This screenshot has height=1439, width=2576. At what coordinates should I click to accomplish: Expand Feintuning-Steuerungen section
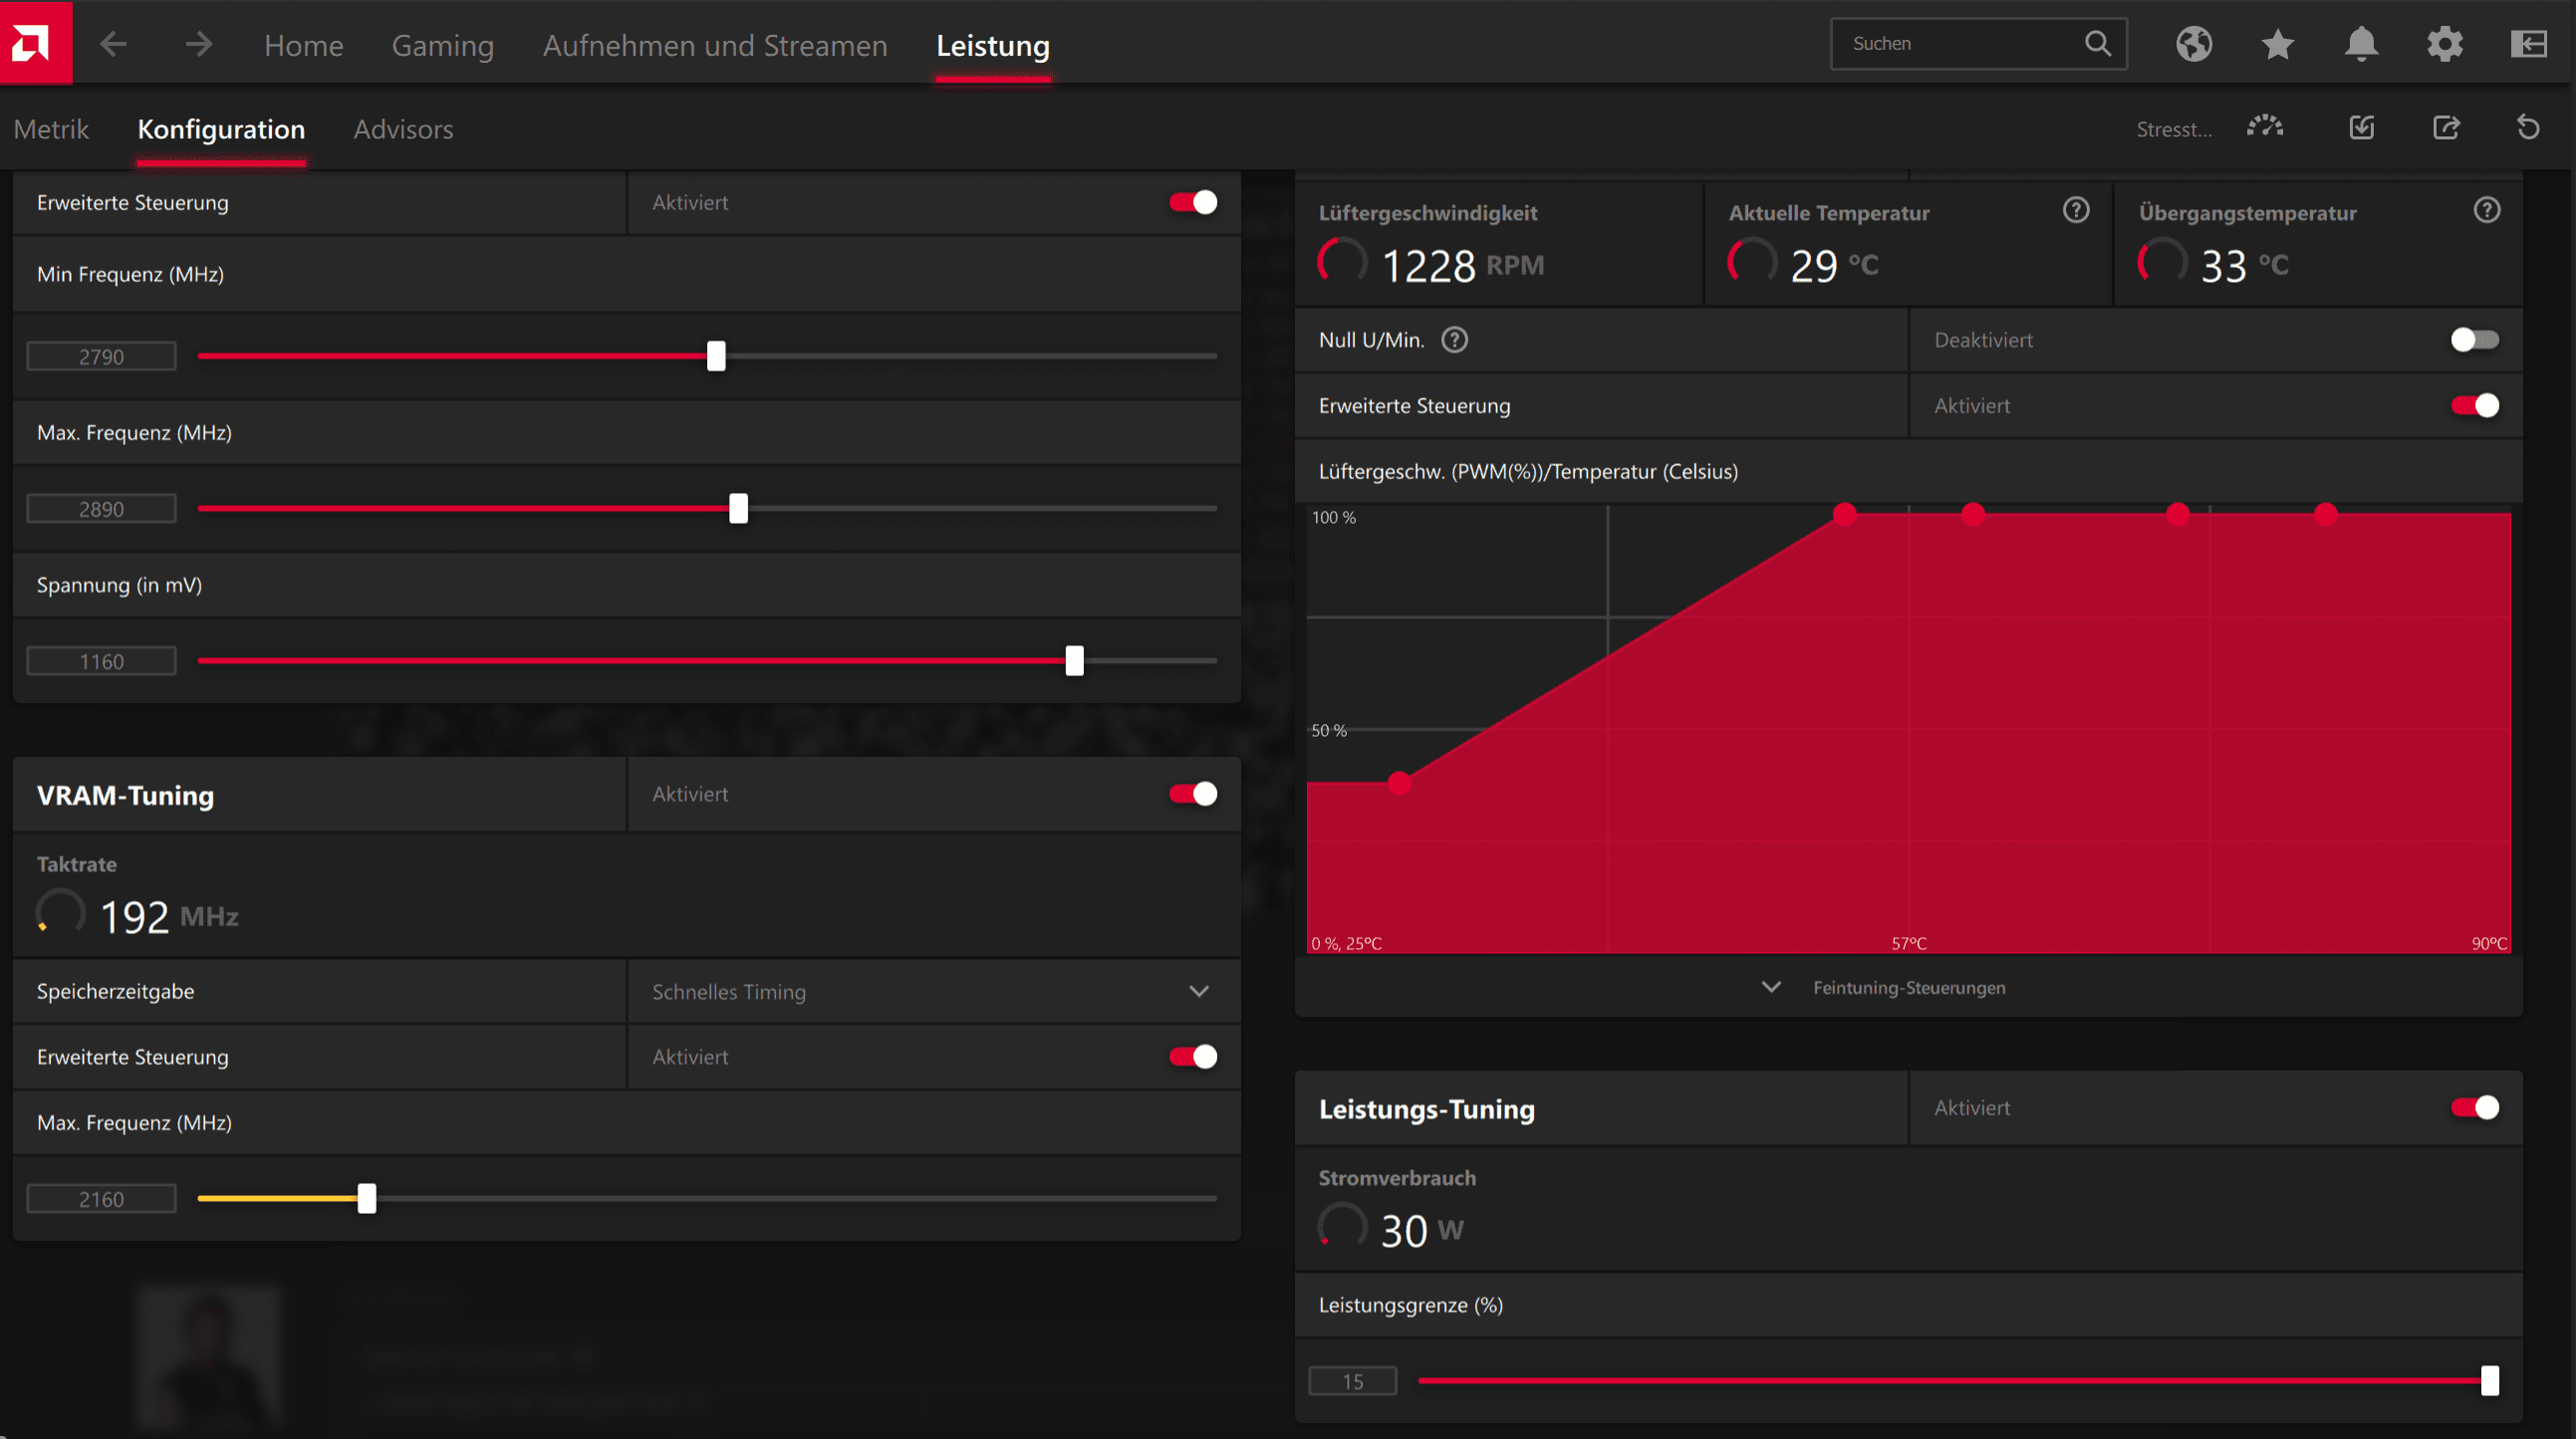tap(1908, 988)
